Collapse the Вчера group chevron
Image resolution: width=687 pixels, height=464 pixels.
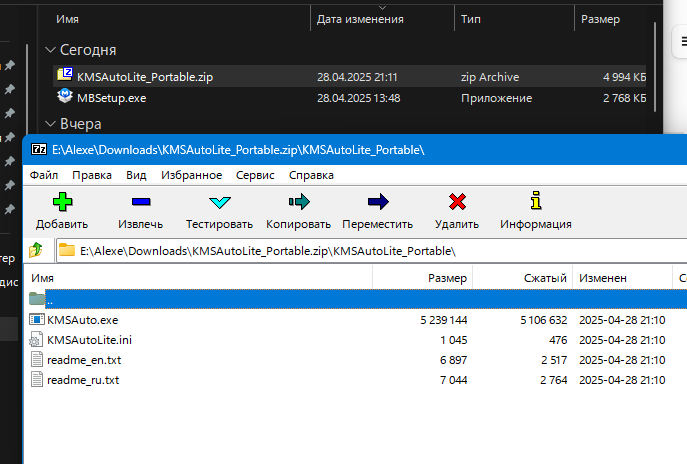point(51,124)
